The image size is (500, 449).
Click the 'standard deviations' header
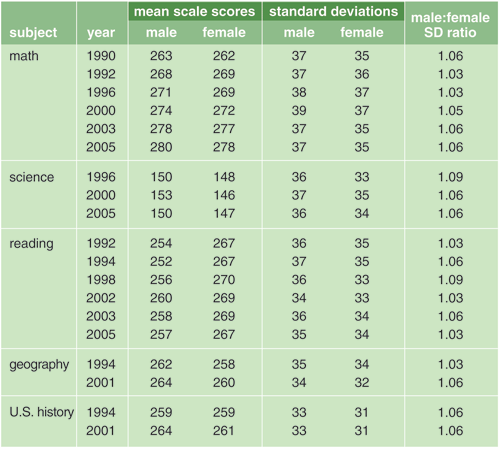tap(333, 11)
